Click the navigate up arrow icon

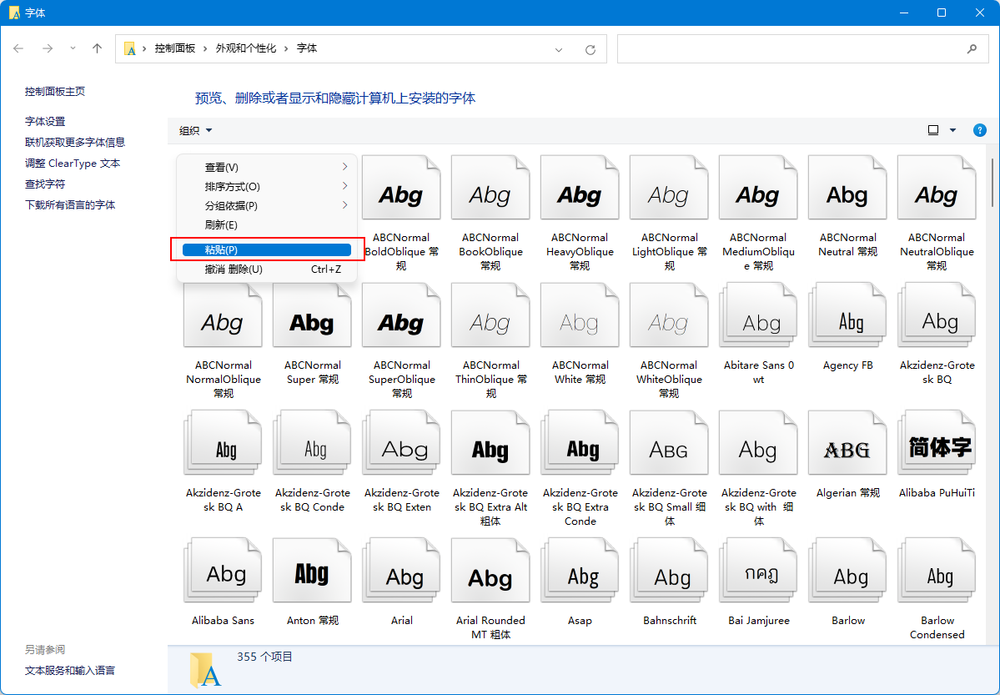pos(96,48)
